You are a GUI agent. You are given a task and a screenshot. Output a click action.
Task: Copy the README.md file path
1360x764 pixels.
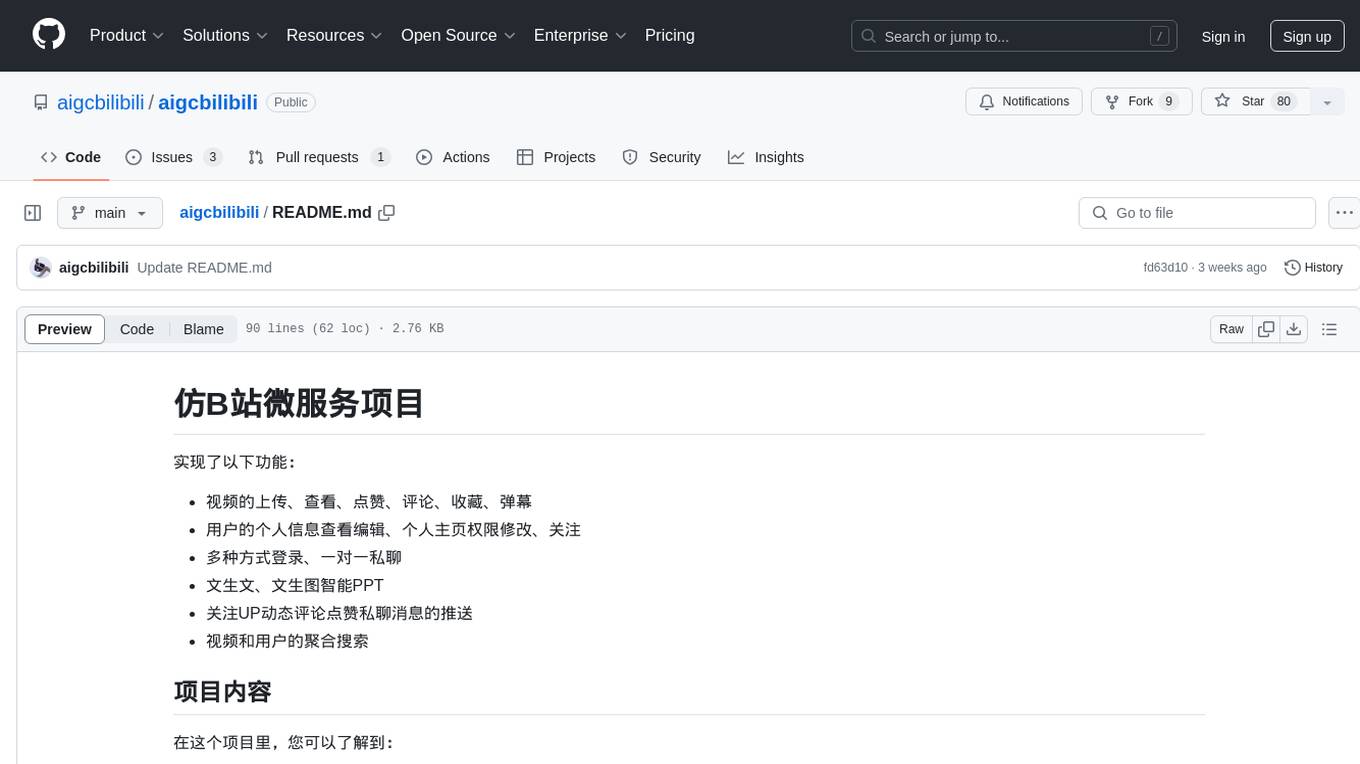click(x=387, y=212)
